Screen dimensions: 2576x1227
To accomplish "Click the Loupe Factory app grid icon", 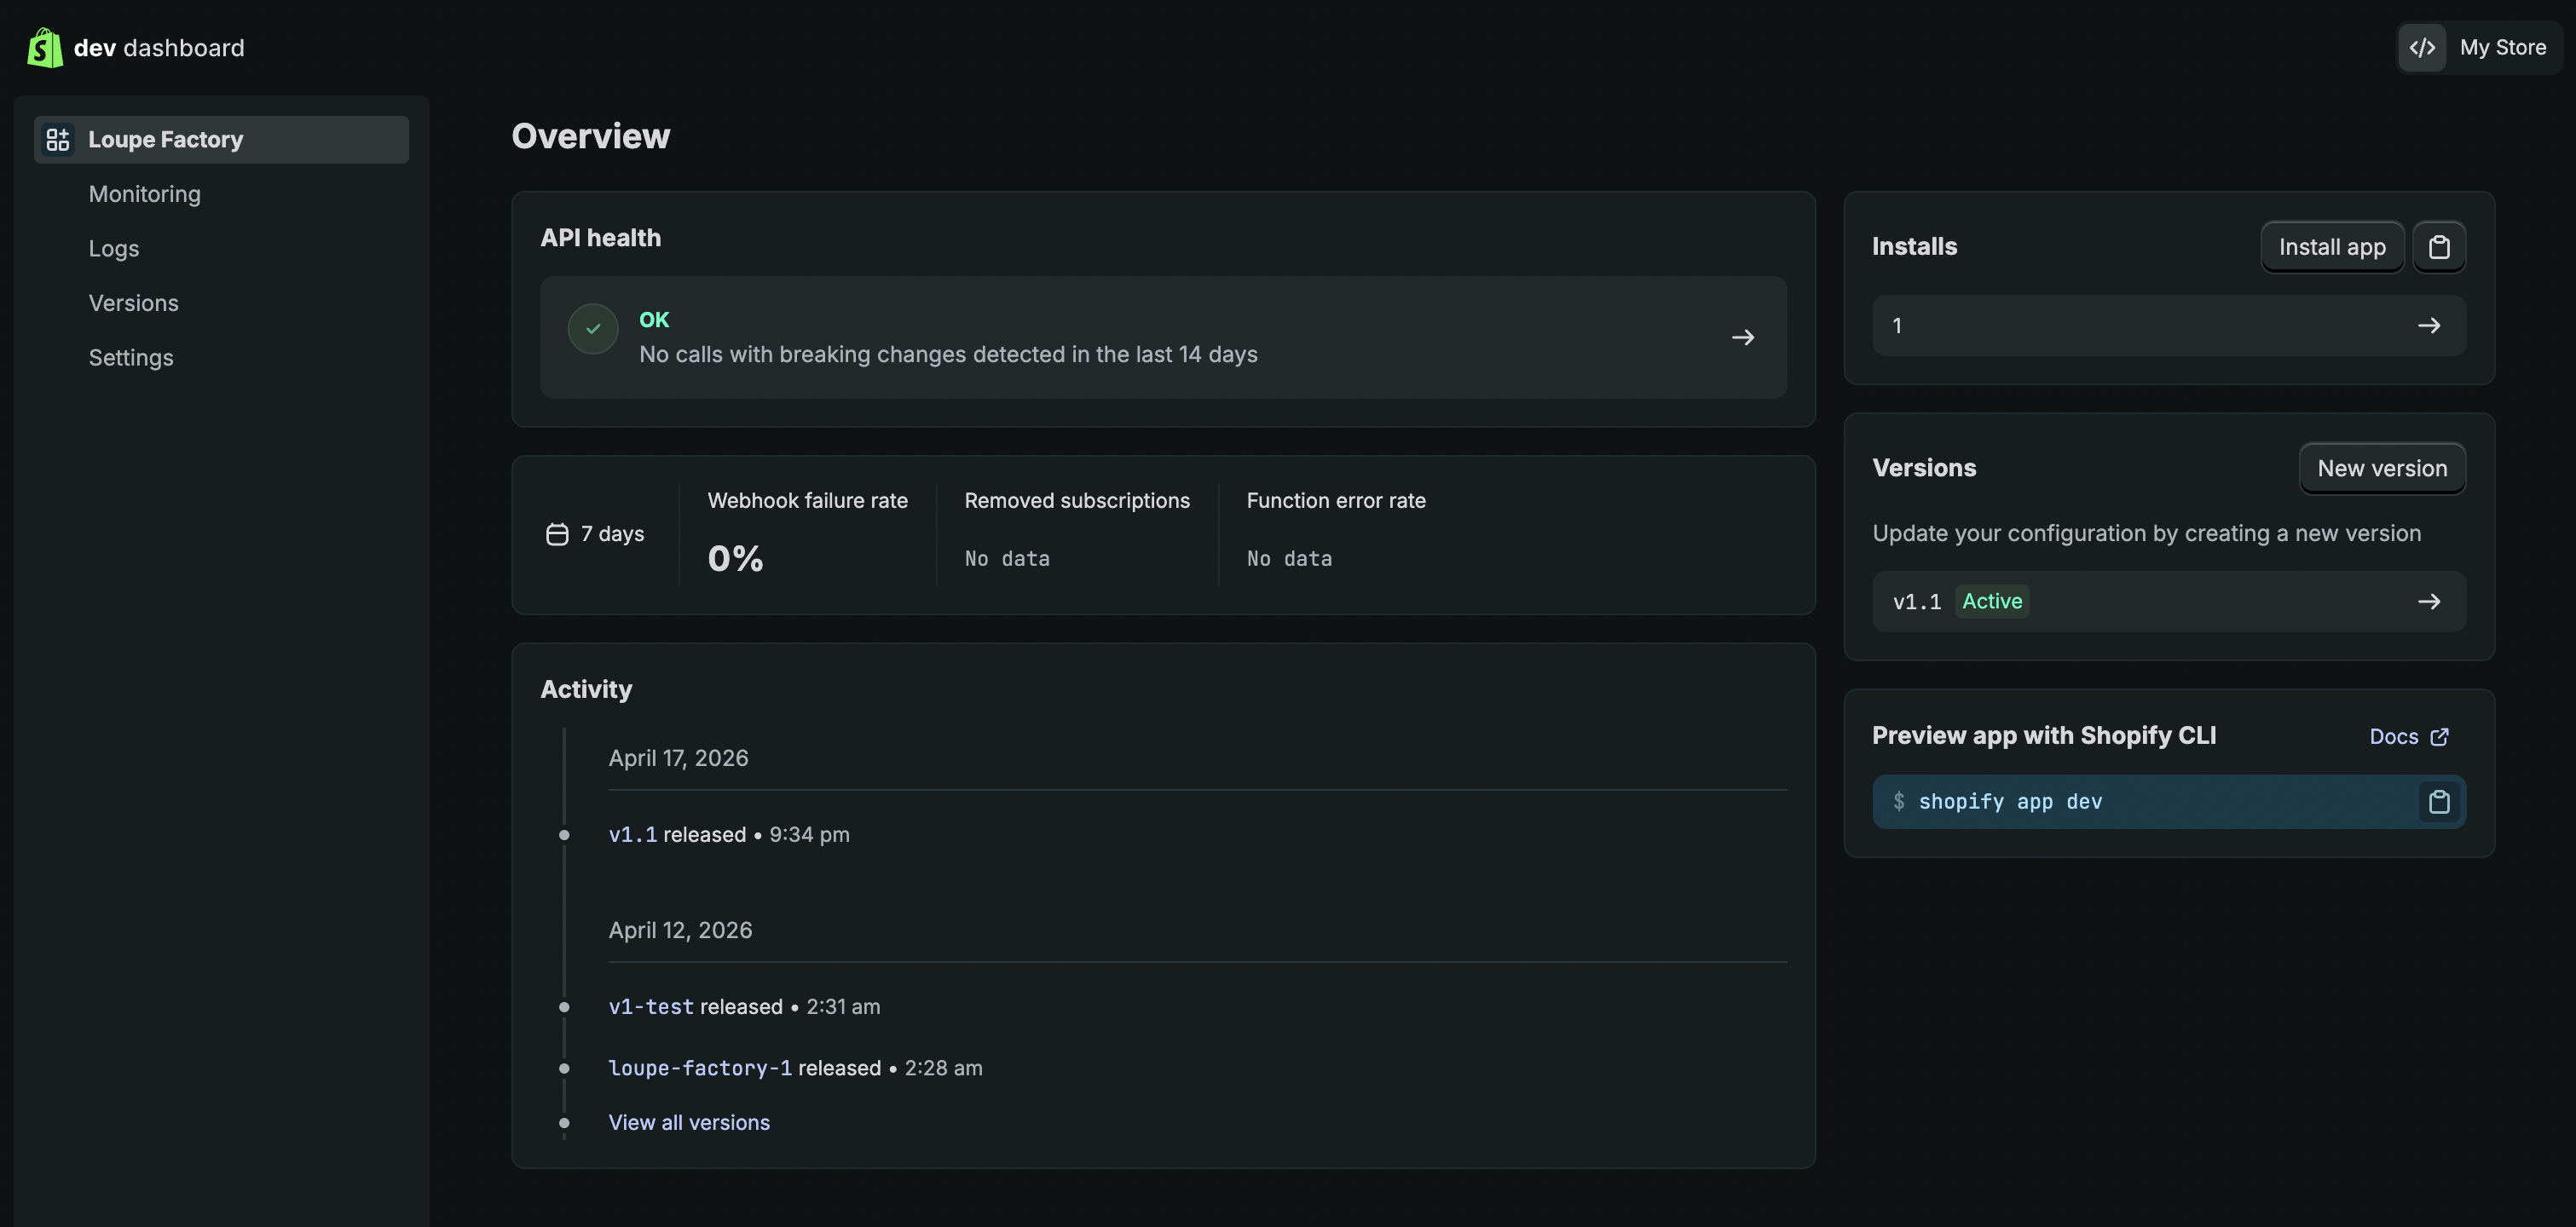I will click(x=58, y=139).
